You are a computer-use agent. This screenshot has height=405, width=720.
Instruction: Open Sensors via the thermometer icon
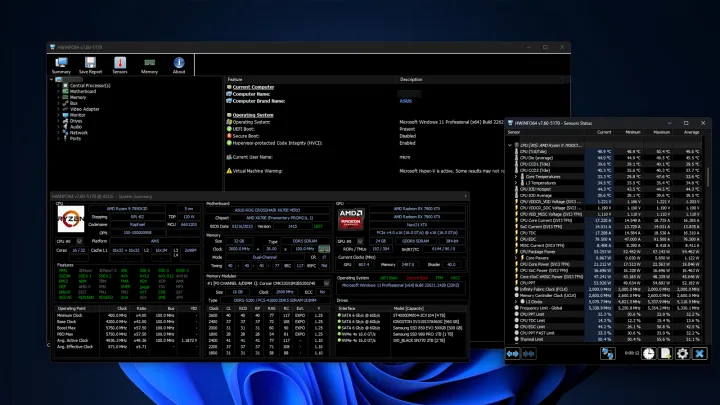point(120,66)
